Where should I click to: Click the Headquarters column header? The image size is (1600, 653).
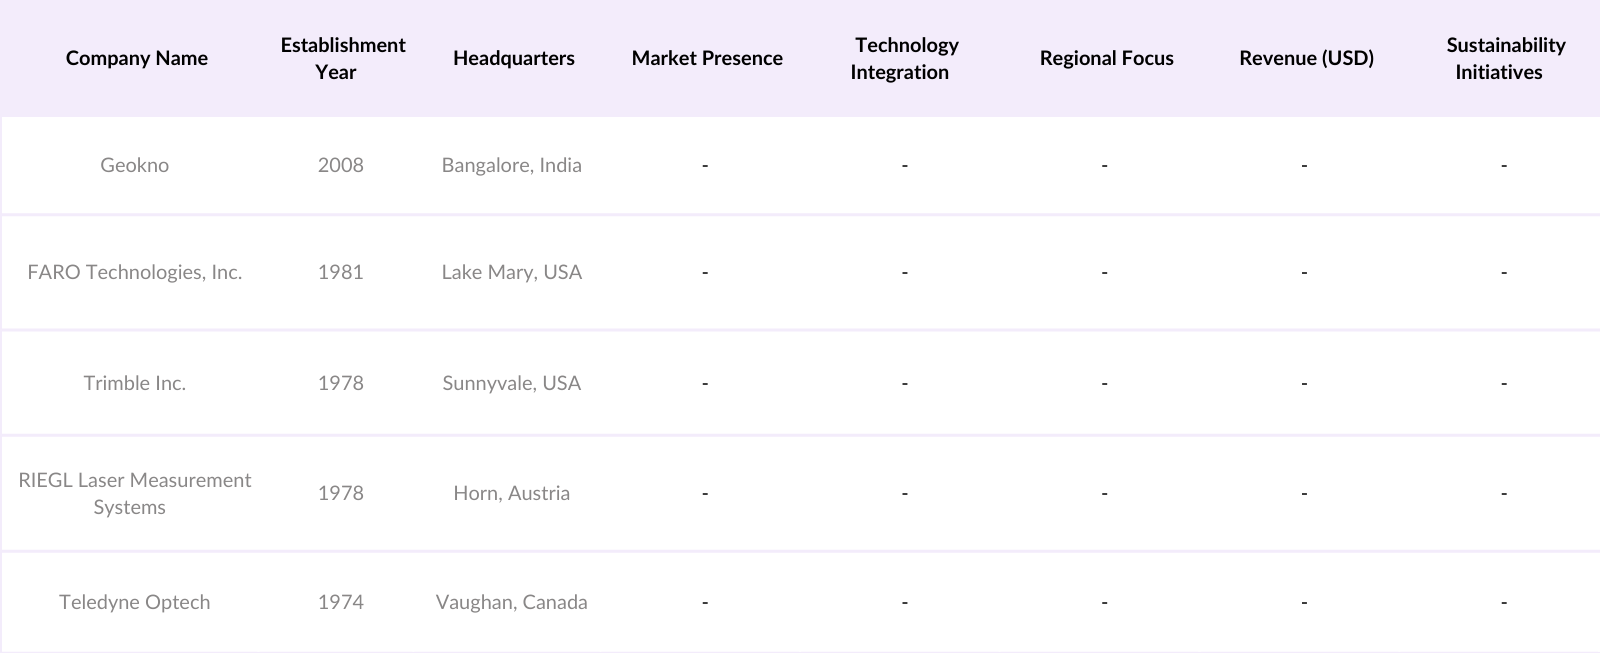click(x=513, y=58)
